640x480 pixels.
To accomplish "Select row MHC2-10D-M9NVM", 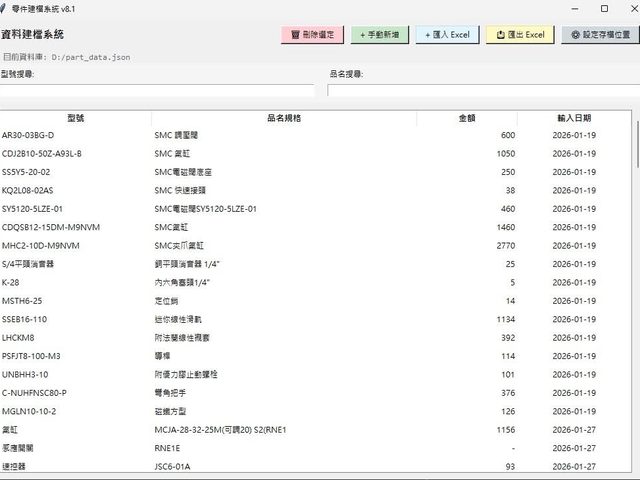I will pyautogui.click(x=316, y=246).
